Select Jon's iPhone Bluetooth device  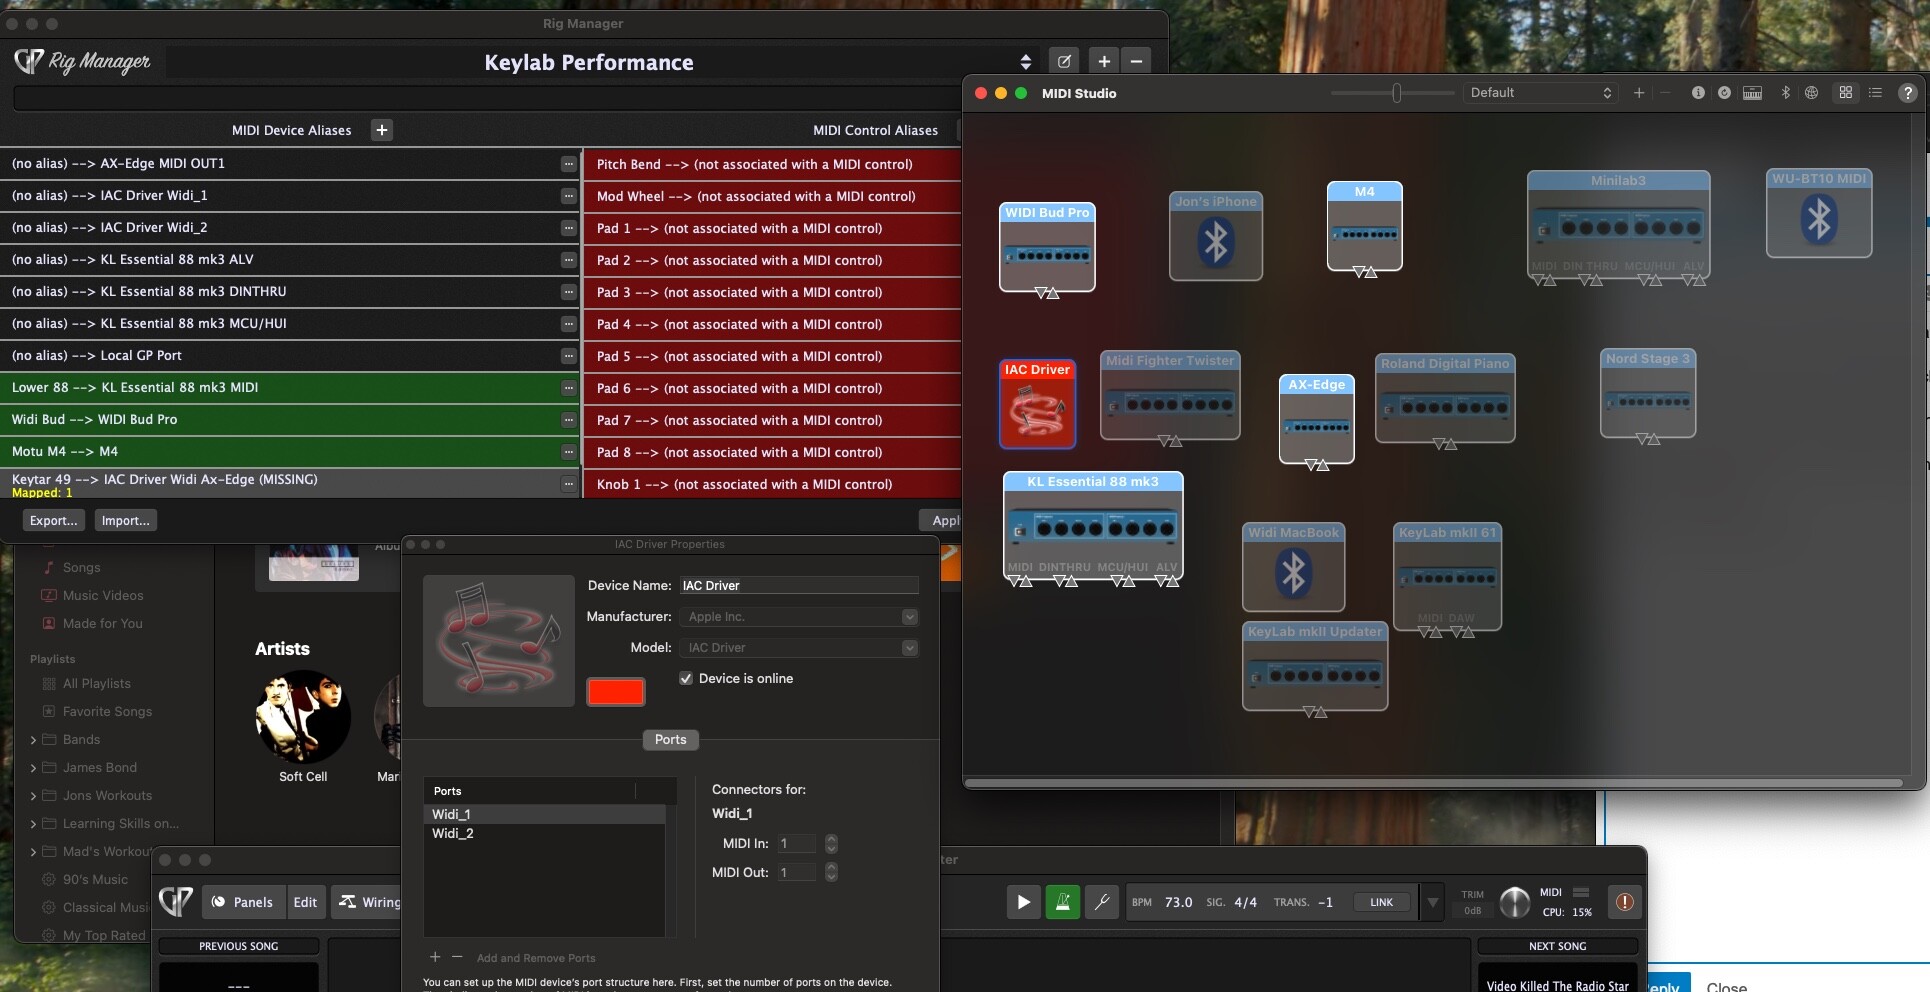1216,236
